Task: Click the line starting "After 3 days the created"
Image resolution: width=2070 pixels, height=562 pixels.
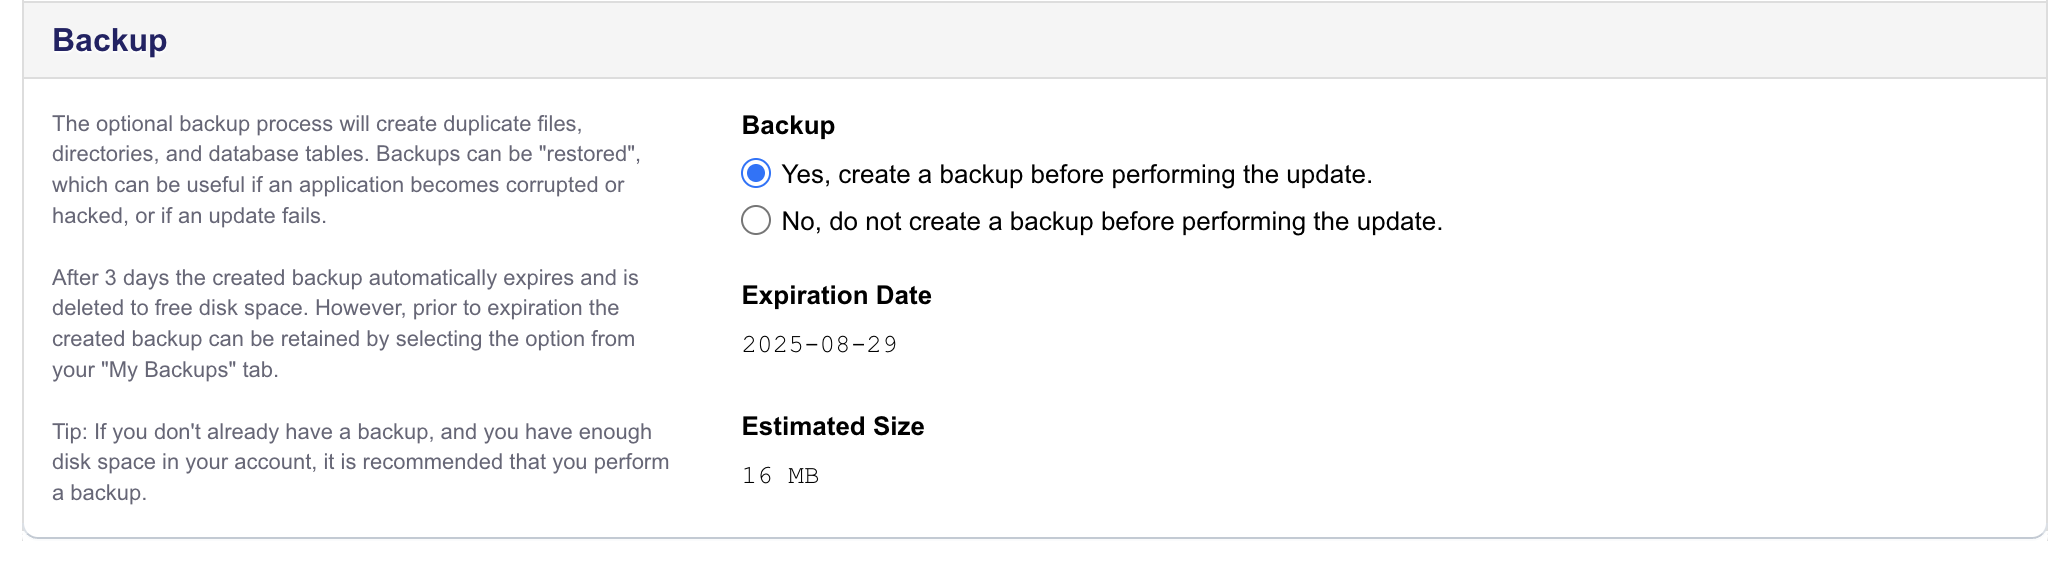Action: coord(345,278)
